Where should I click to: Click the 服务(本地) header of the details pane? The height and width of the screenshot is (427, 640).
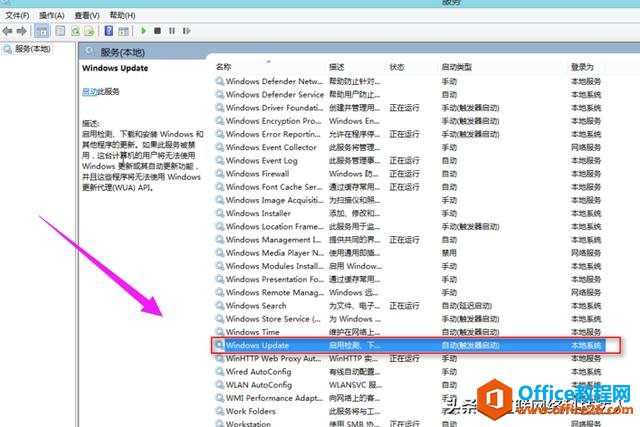(x=122, y=52)
